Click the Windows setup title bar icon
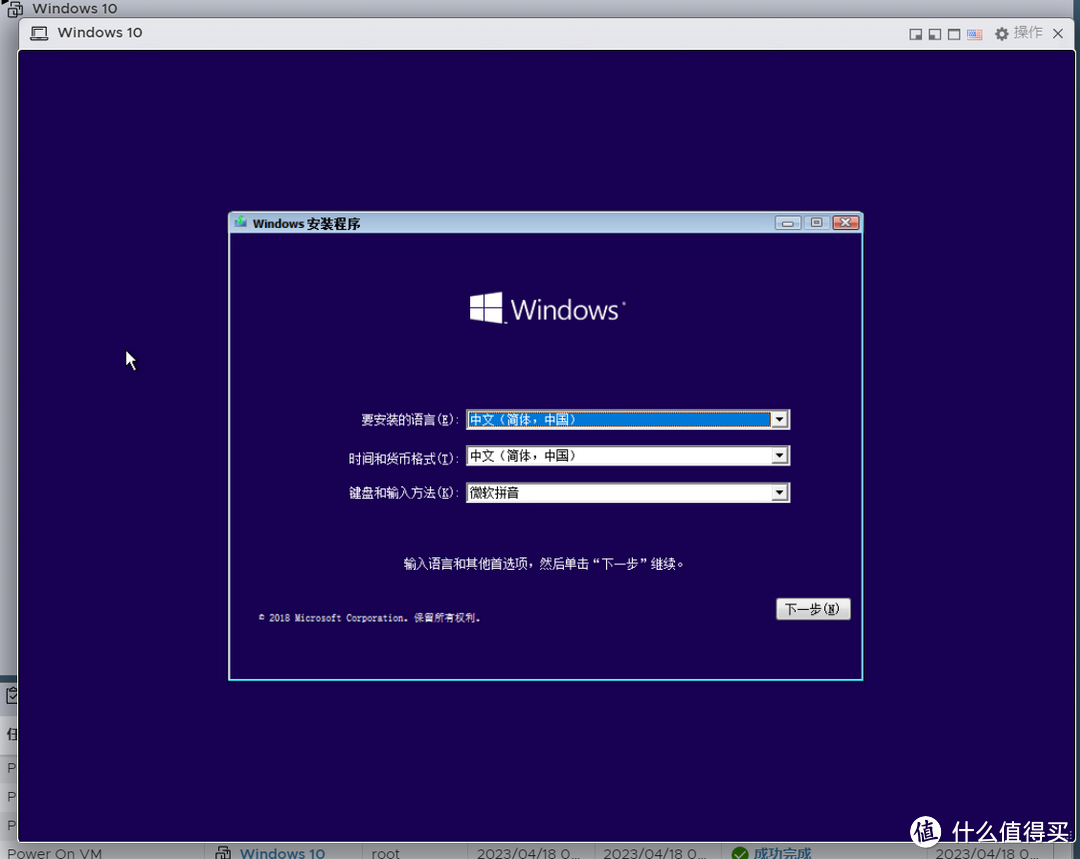This screenshot has height=859, width=1080. pos(240,222)
